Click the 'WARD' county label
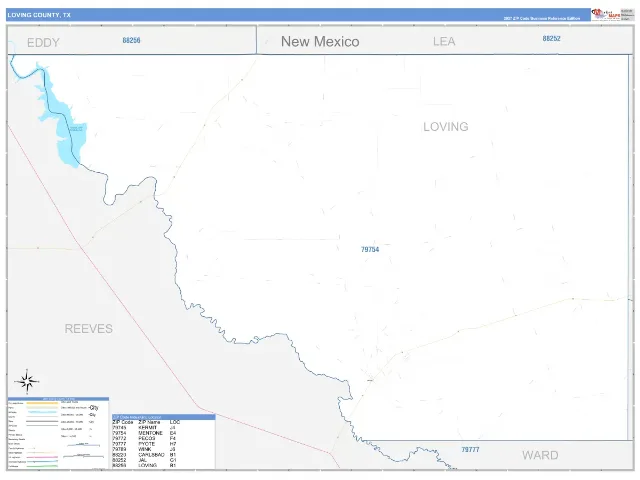The image size is (640, 480). [540, 455]
